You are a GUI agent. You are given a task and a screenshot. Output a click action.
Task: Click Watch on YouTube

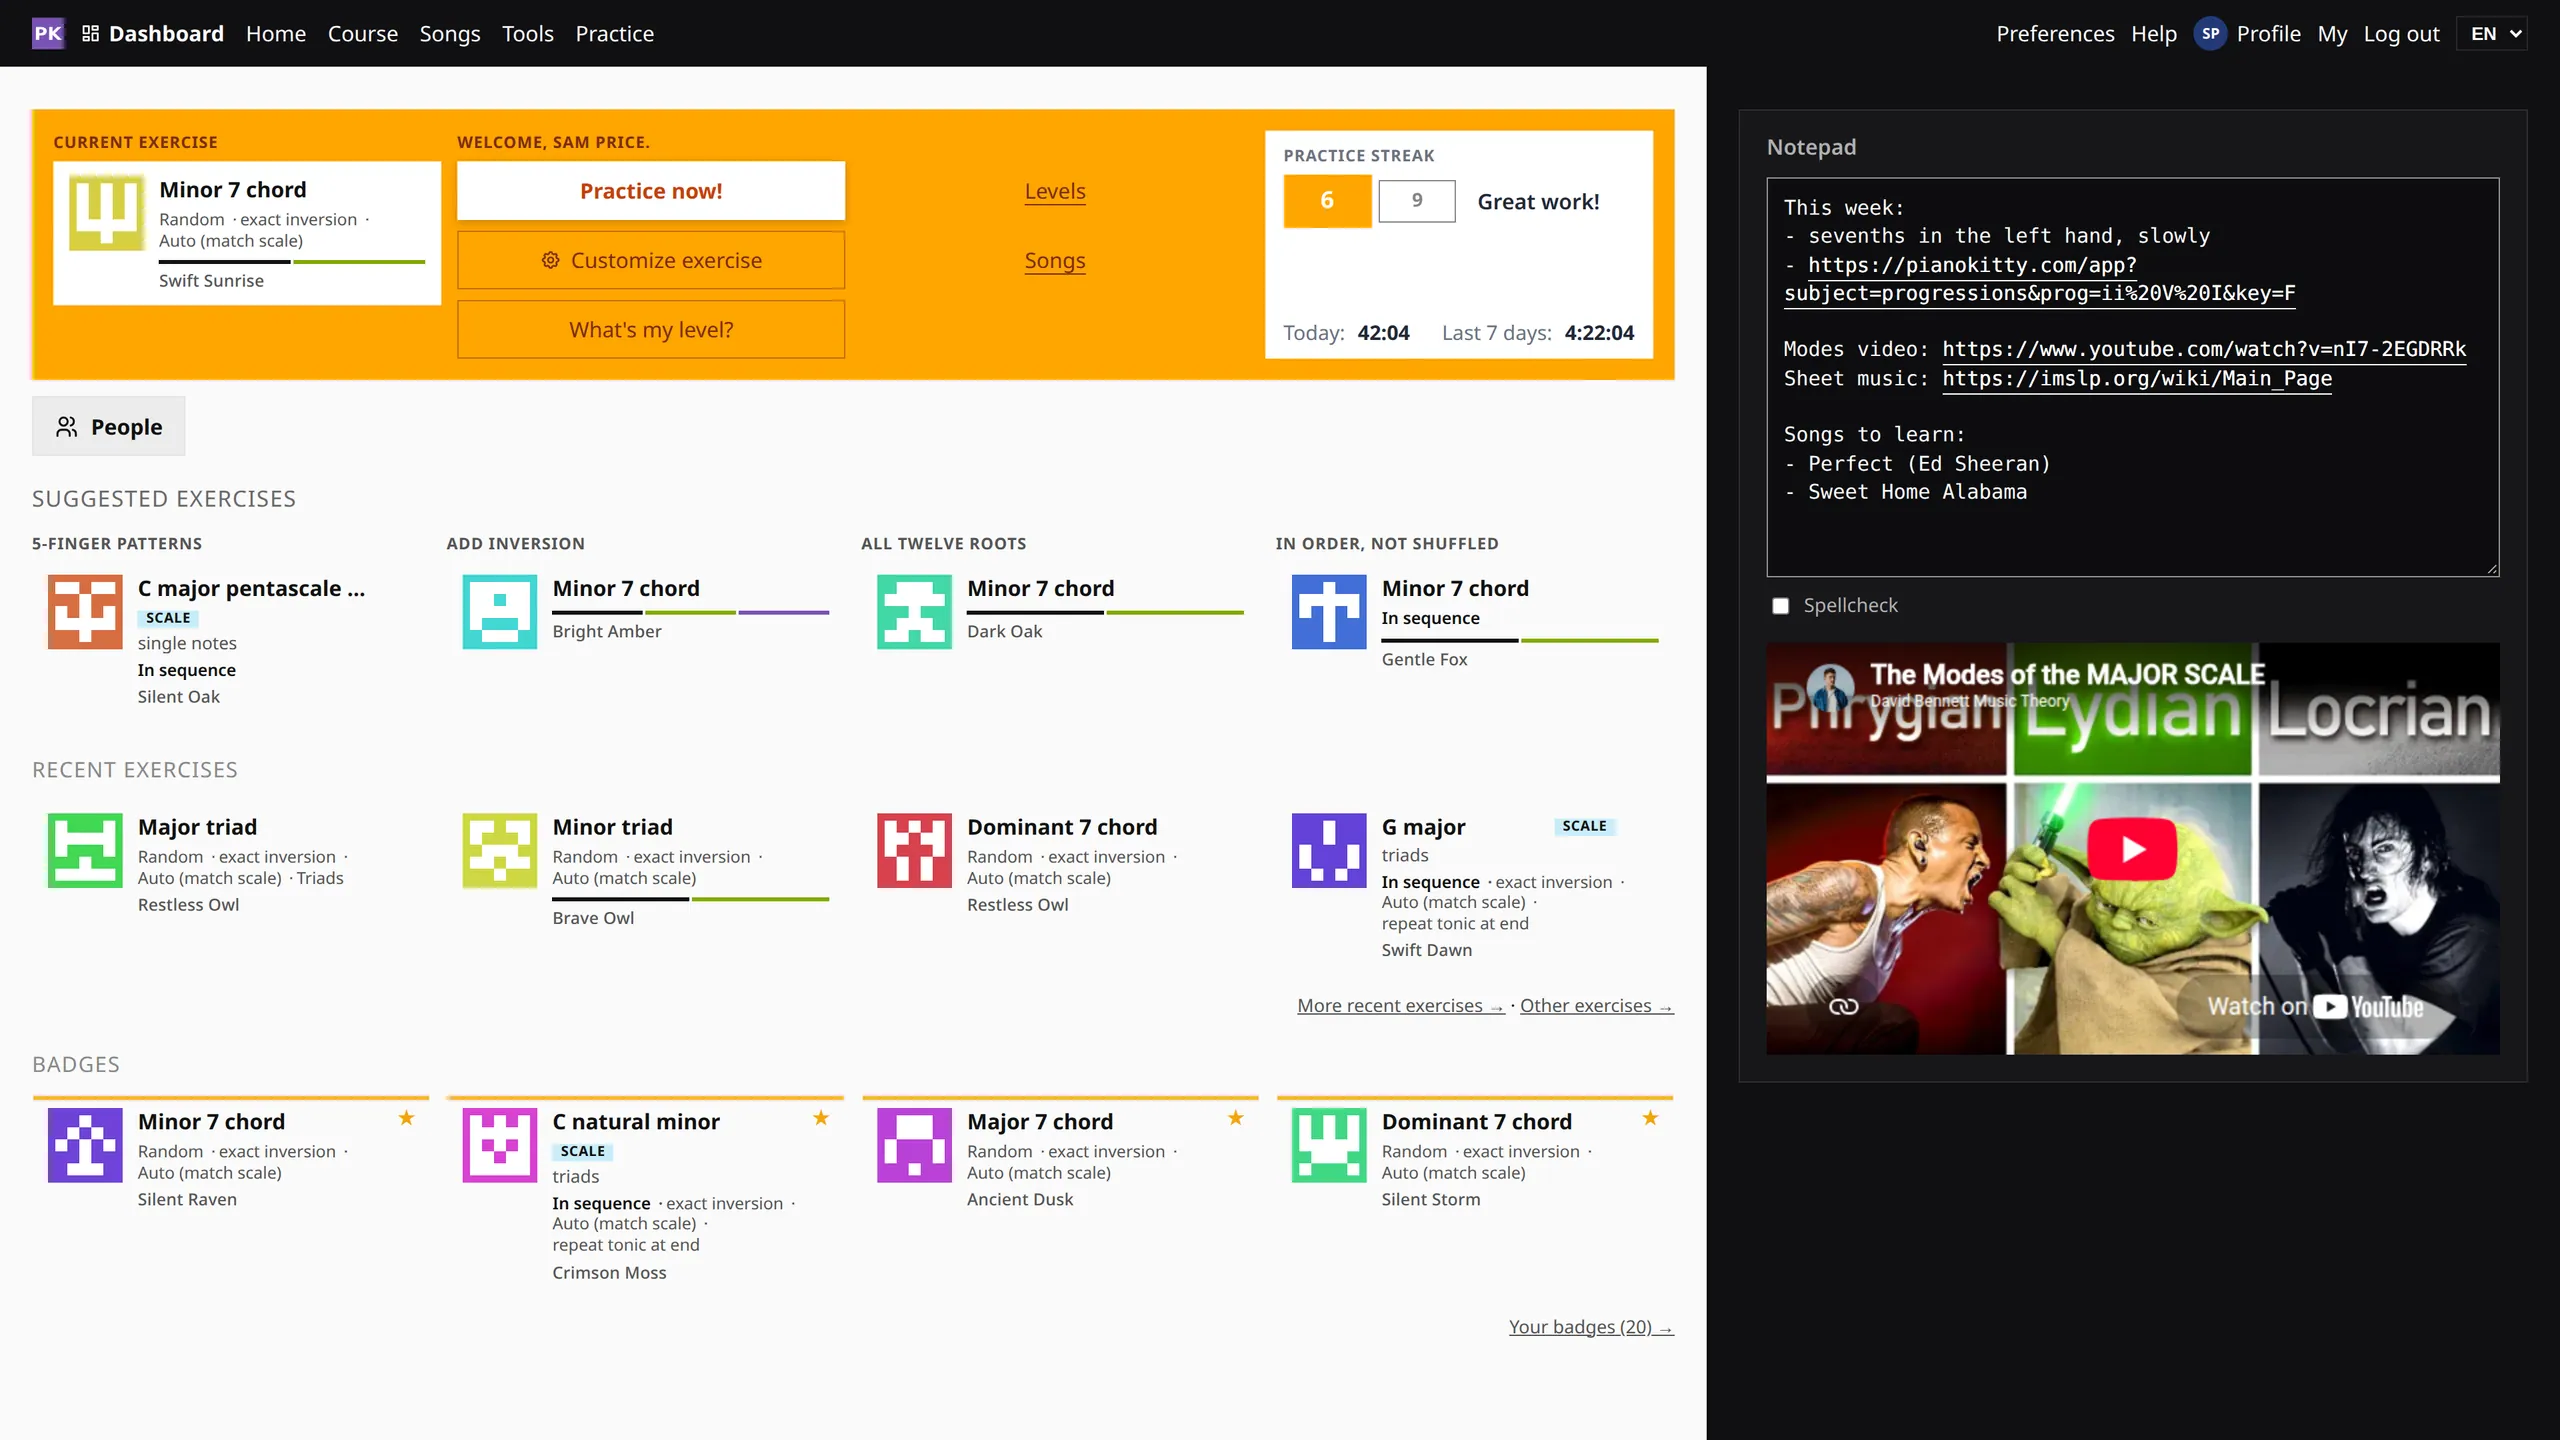(x=2315, y=1006)
